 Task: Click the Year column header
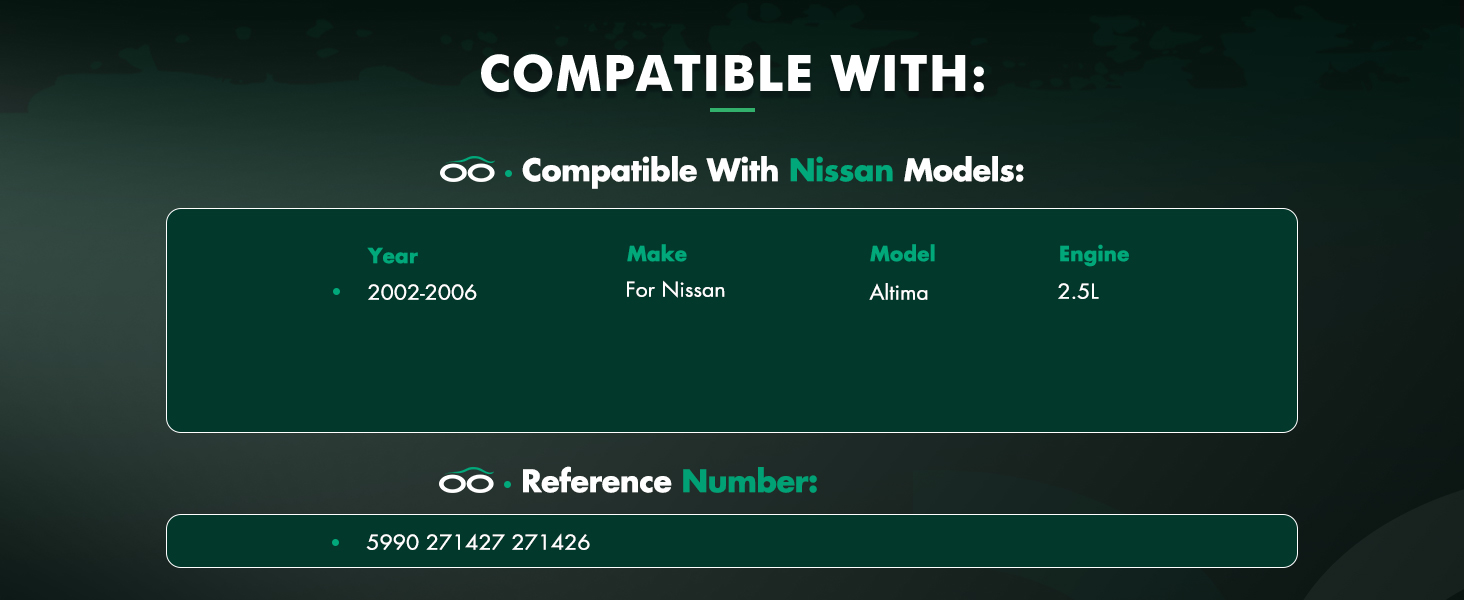click(x=392, y=256)
